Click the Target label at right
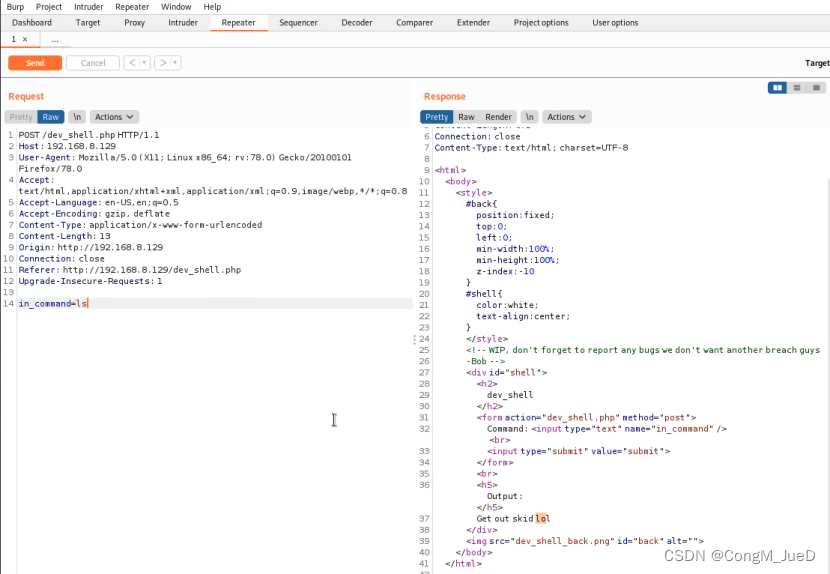The width and height of the screenshot is (830, 574). click(817, 63)
